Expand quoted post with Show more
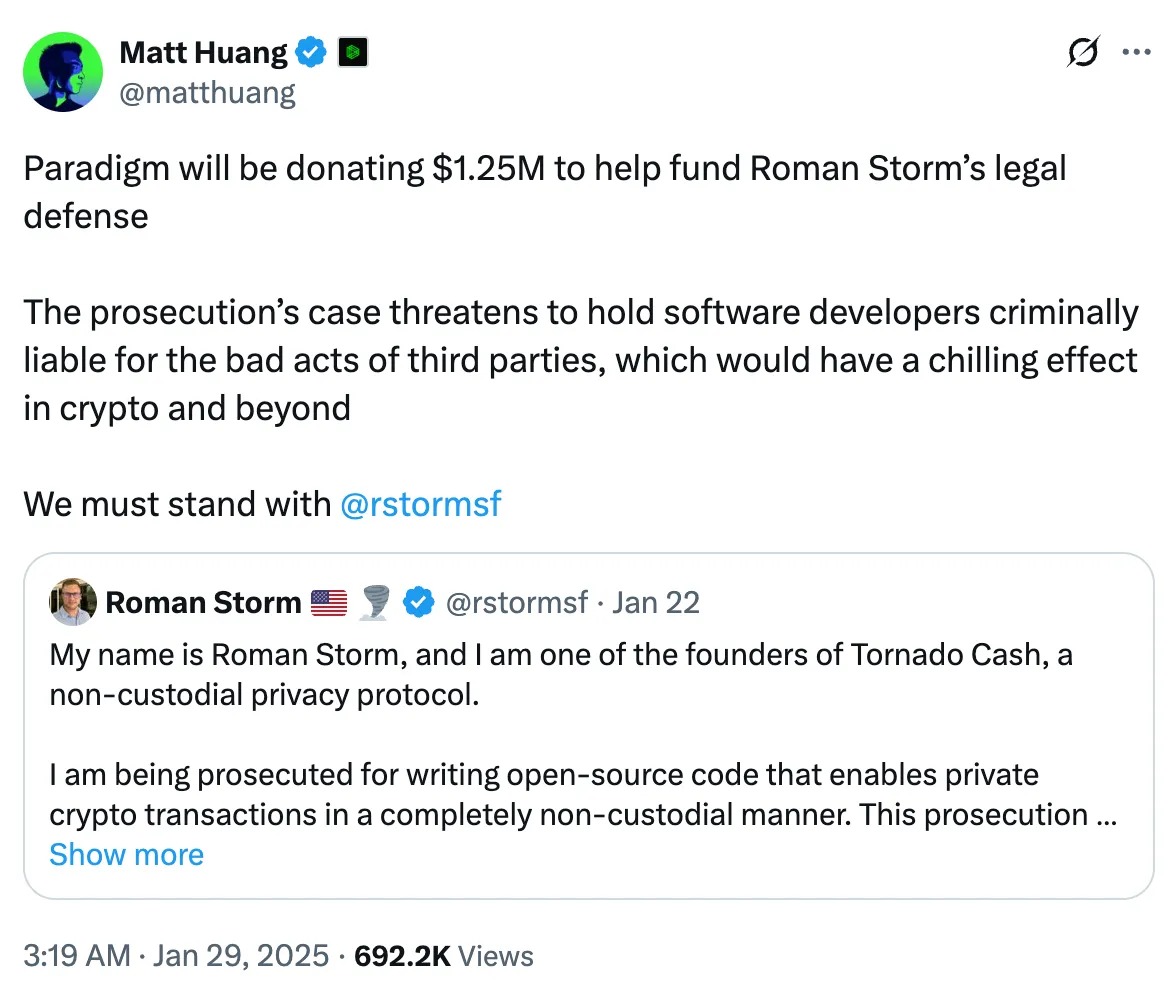The width and height of the screenshot is (1168, 982). point(126,855)
